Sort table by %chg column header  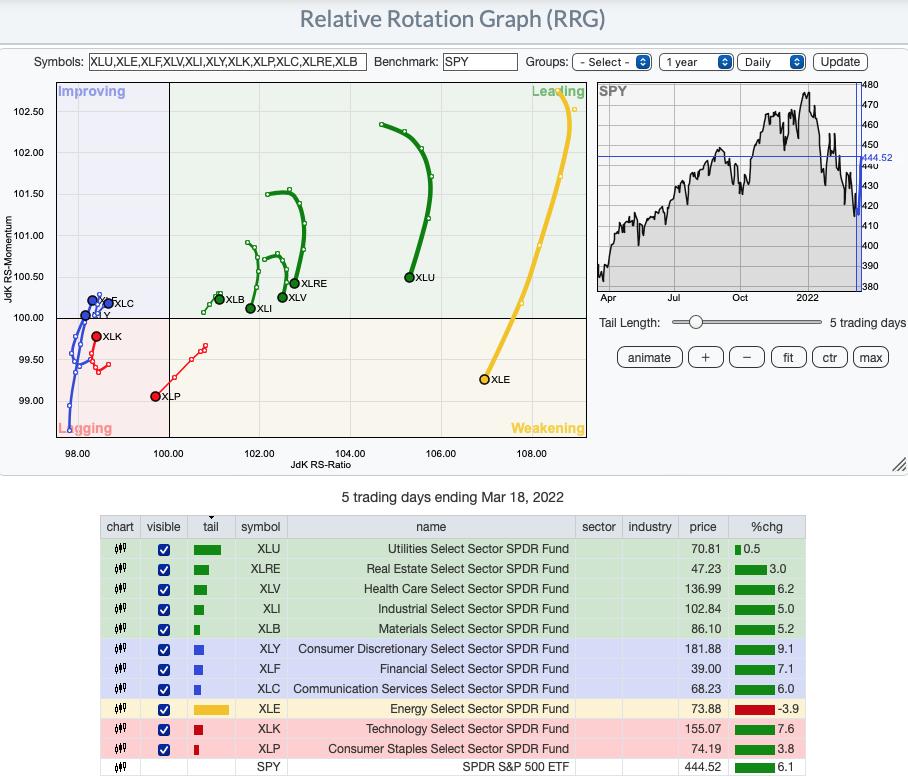point(766,527)
